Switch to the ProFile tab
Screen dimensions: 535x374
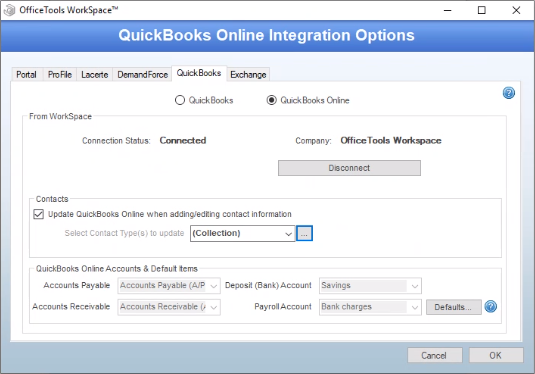60,74
